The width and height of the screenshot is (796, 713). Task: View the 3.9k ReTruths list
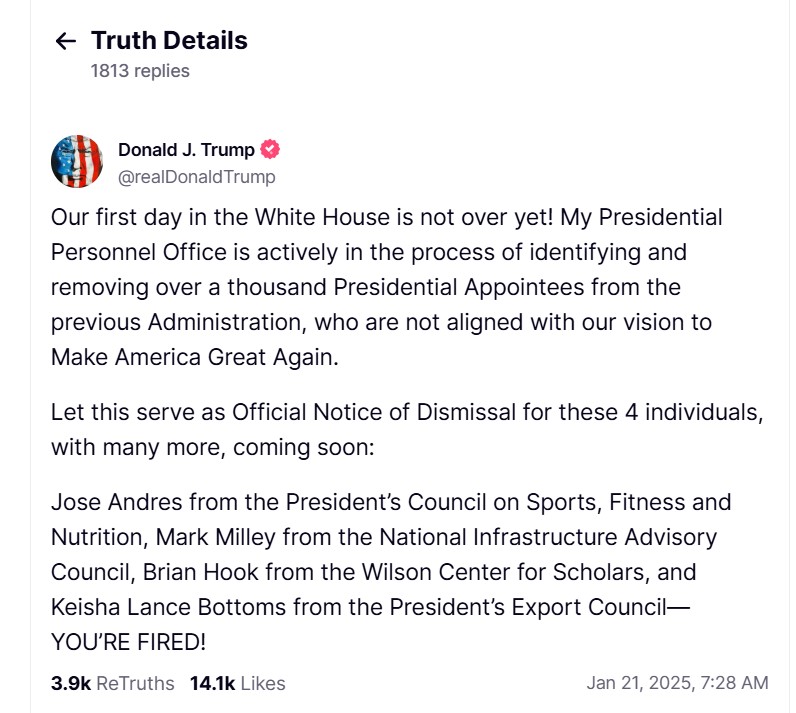[x=112, y=684]
